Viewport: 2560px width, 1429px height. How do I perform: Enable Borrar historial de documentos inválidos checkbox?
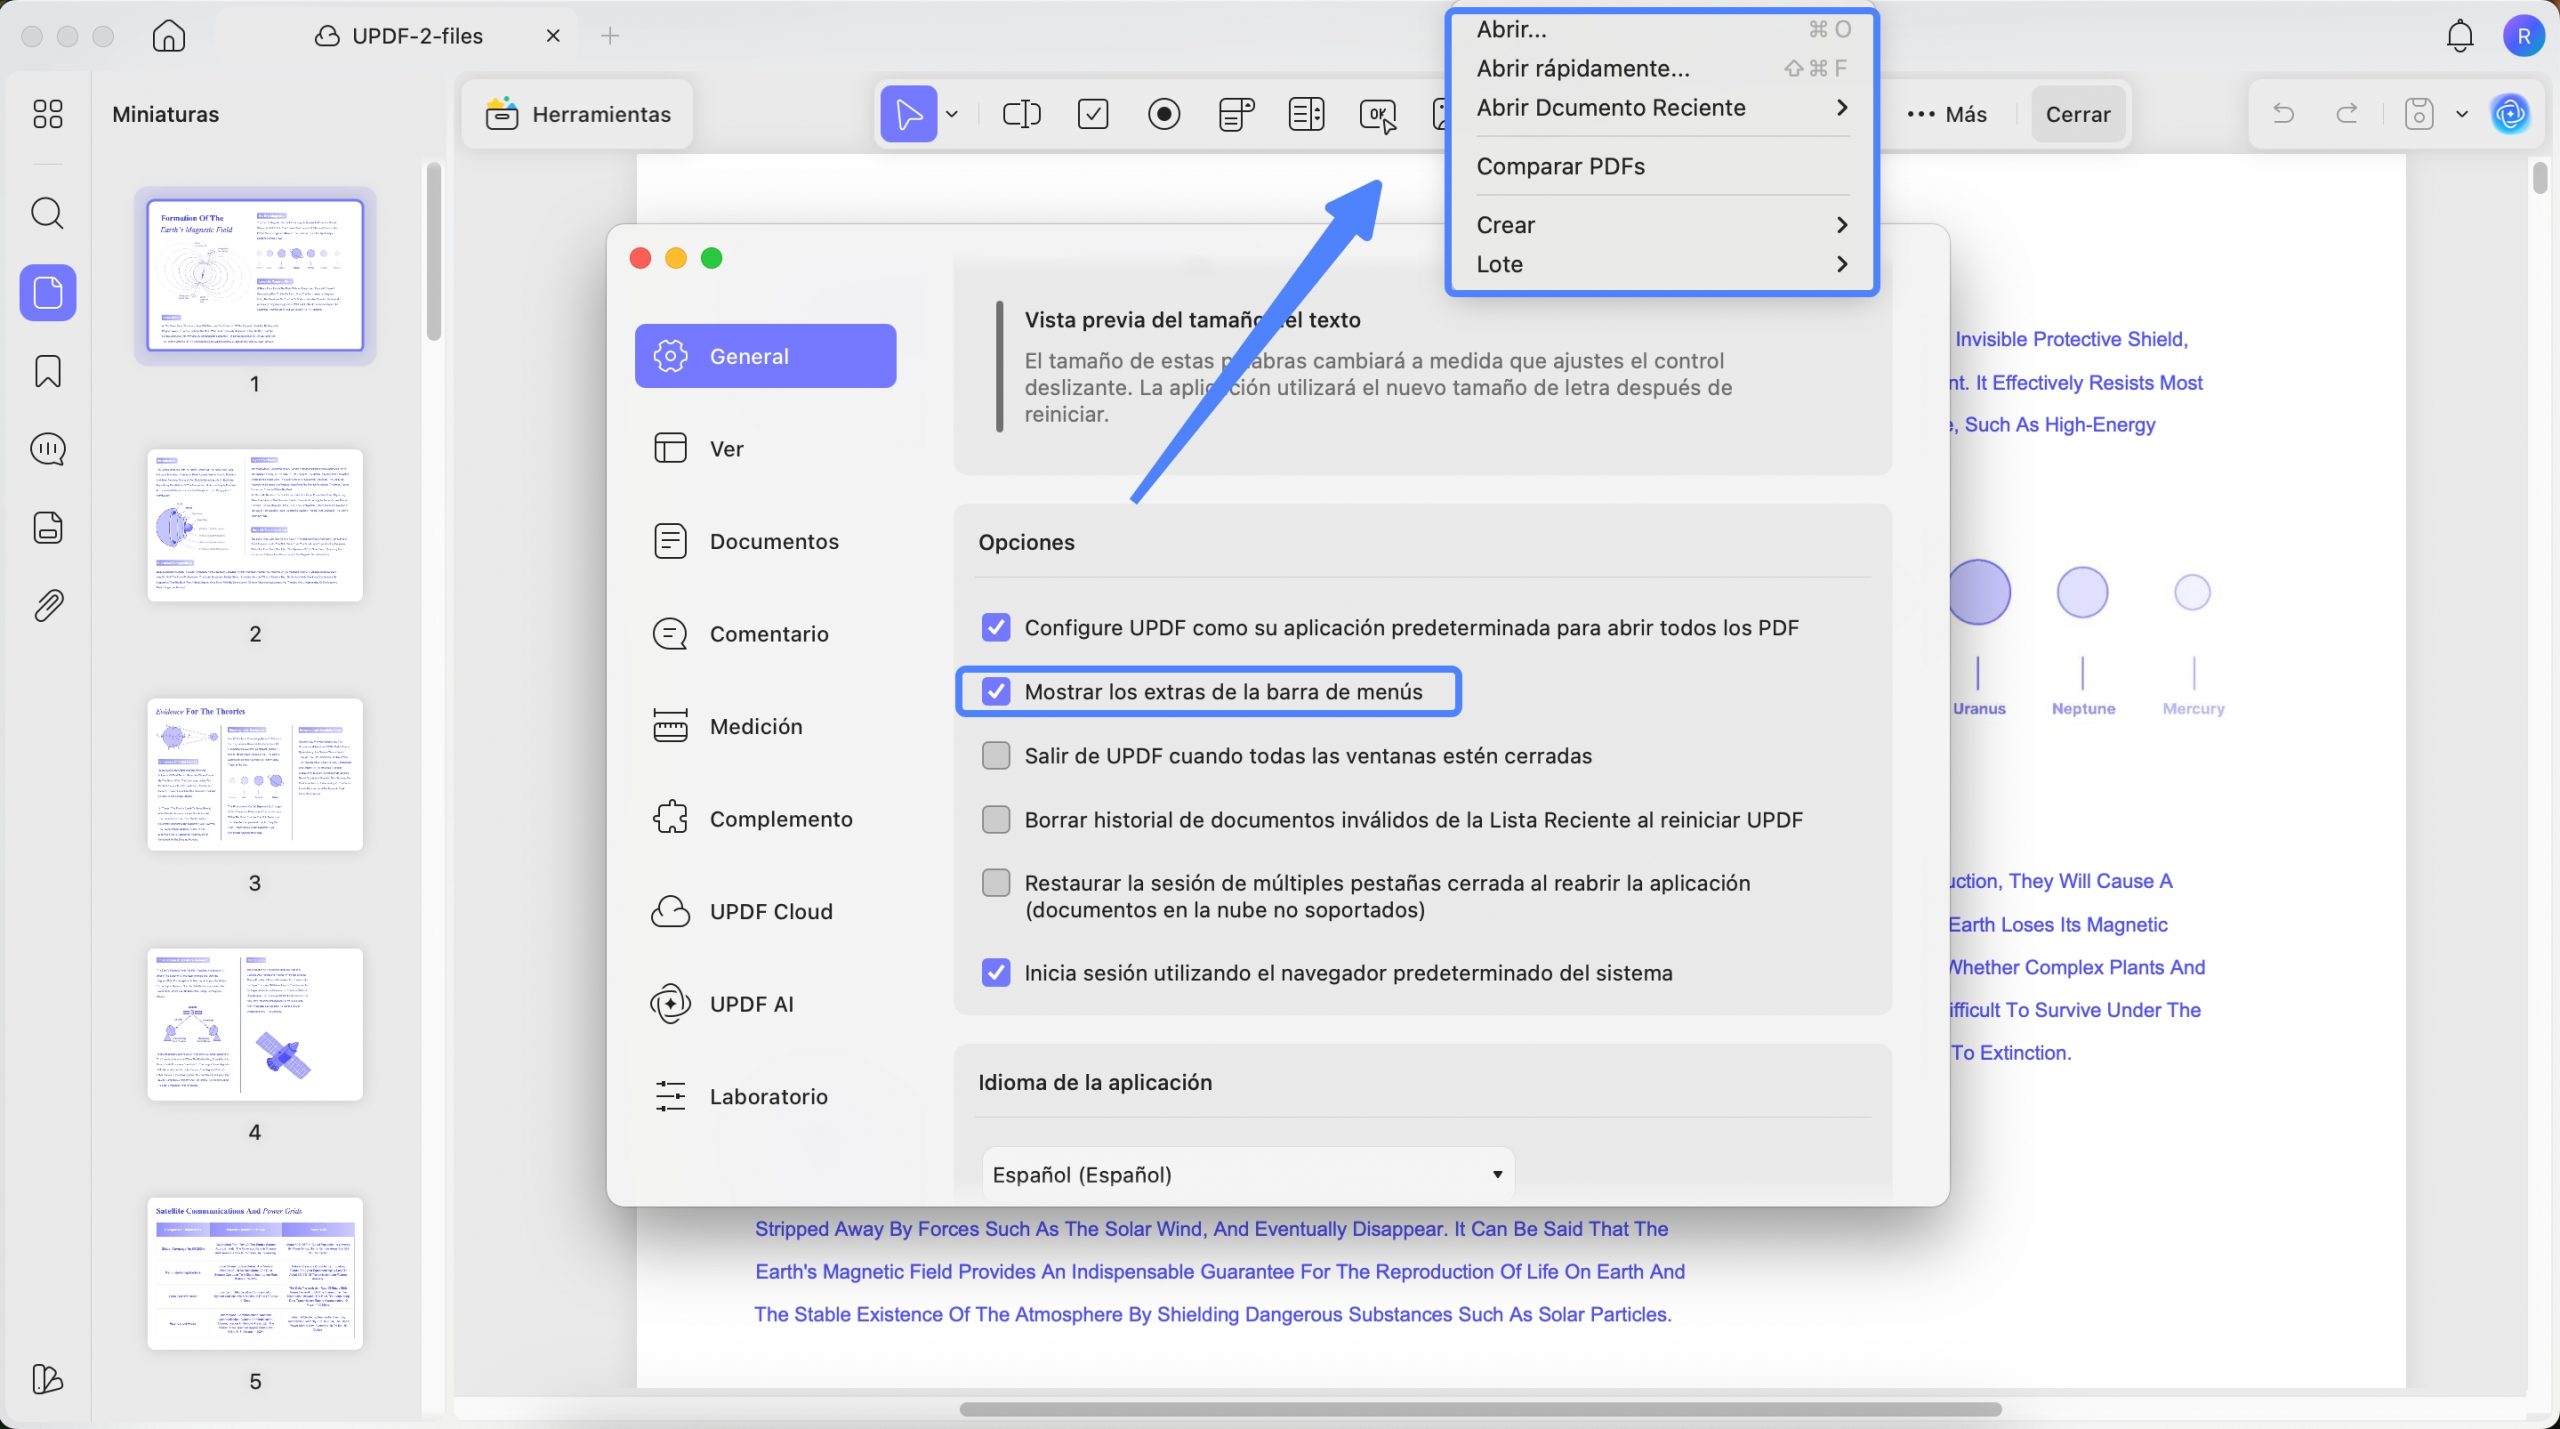[996, 819]
